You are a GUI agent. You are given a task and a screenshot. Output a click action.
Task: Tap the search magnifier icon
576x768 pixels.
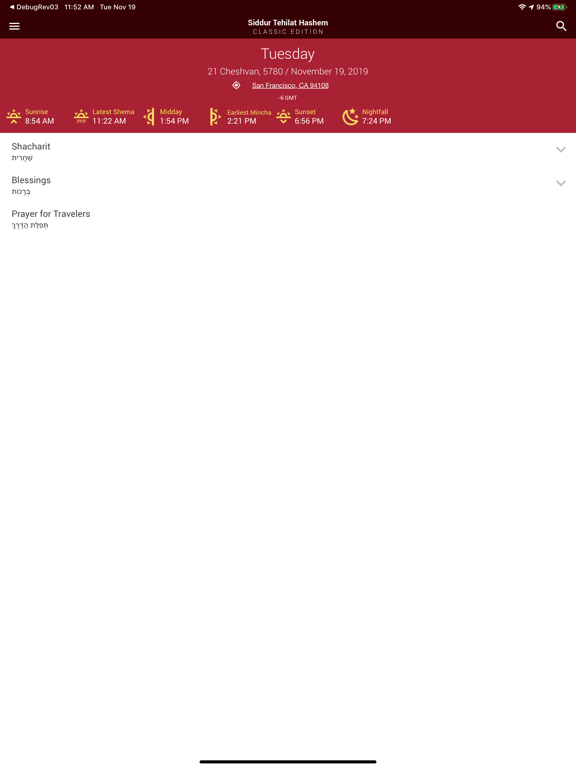[561, 26]
